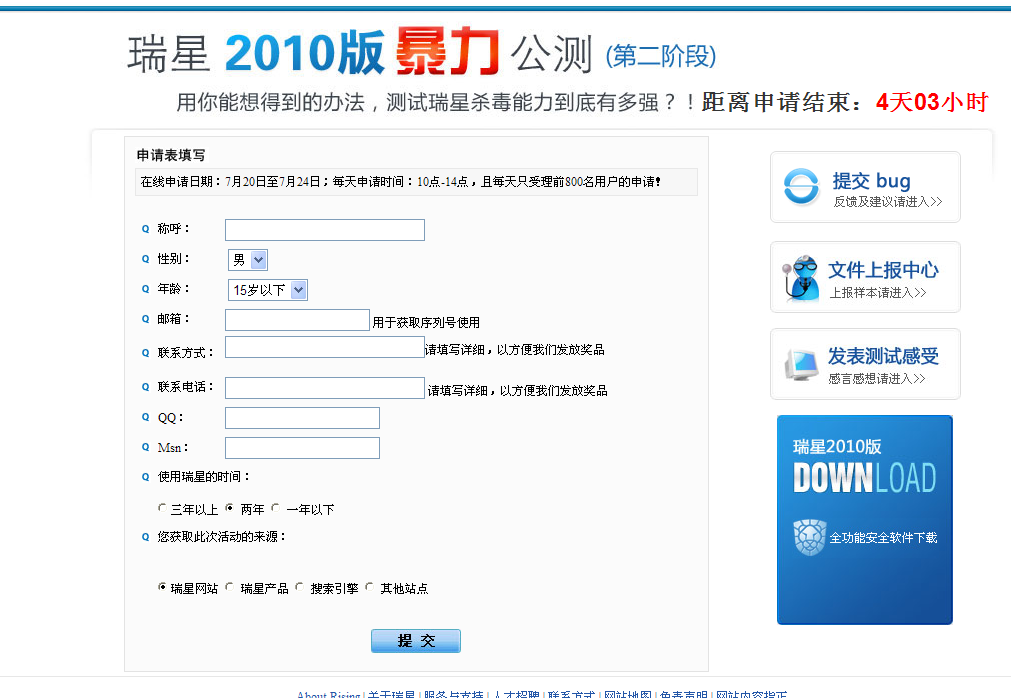Select the 两年 radio button
The height and width of the screenshot is (698, 1011).
pos(229,508)
